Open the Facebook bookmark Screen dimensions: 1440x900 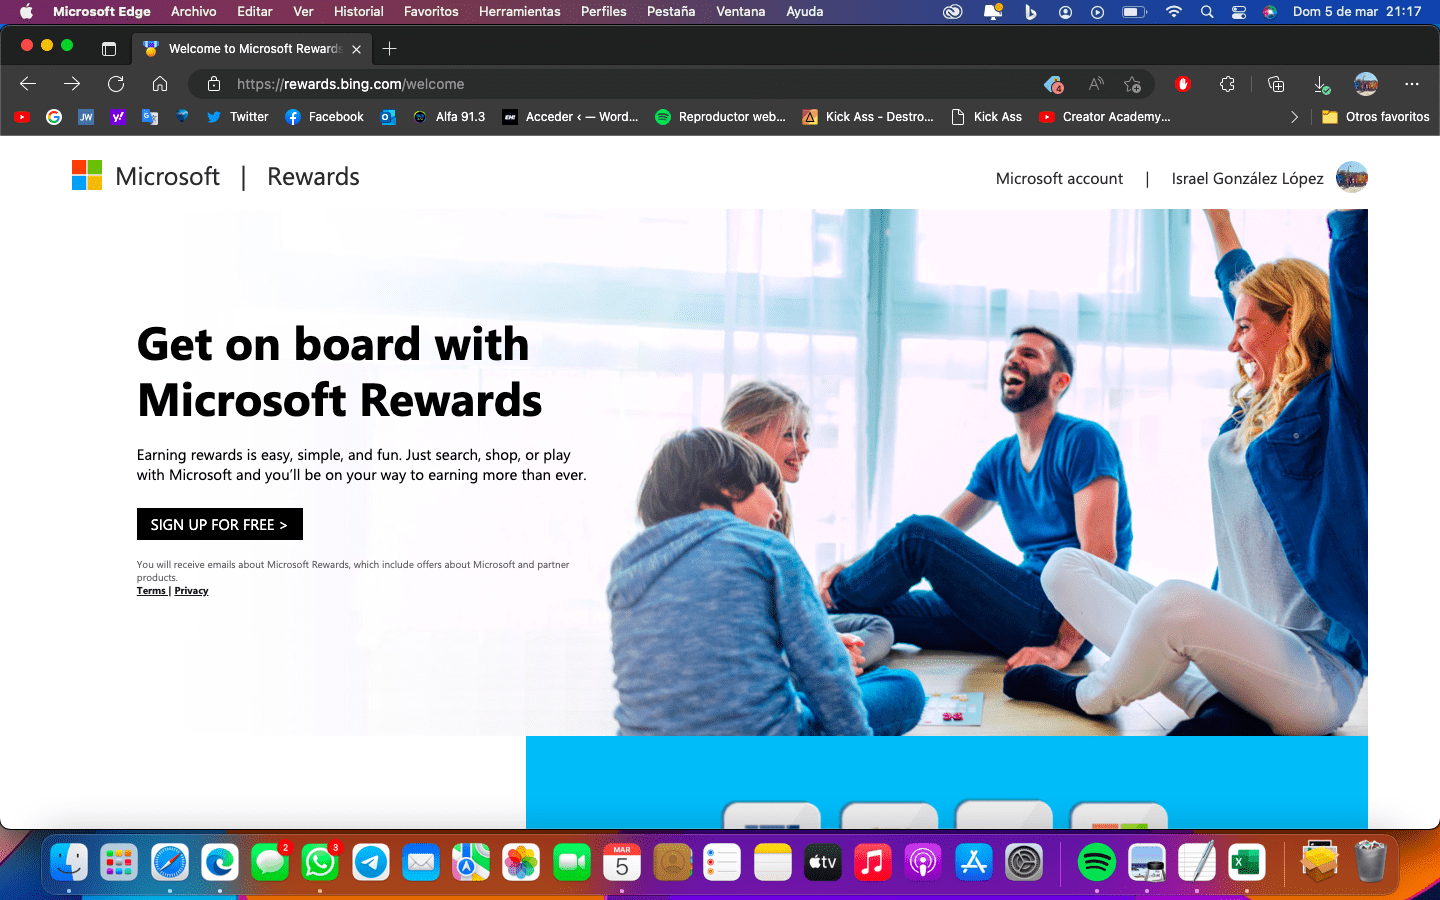324,117
